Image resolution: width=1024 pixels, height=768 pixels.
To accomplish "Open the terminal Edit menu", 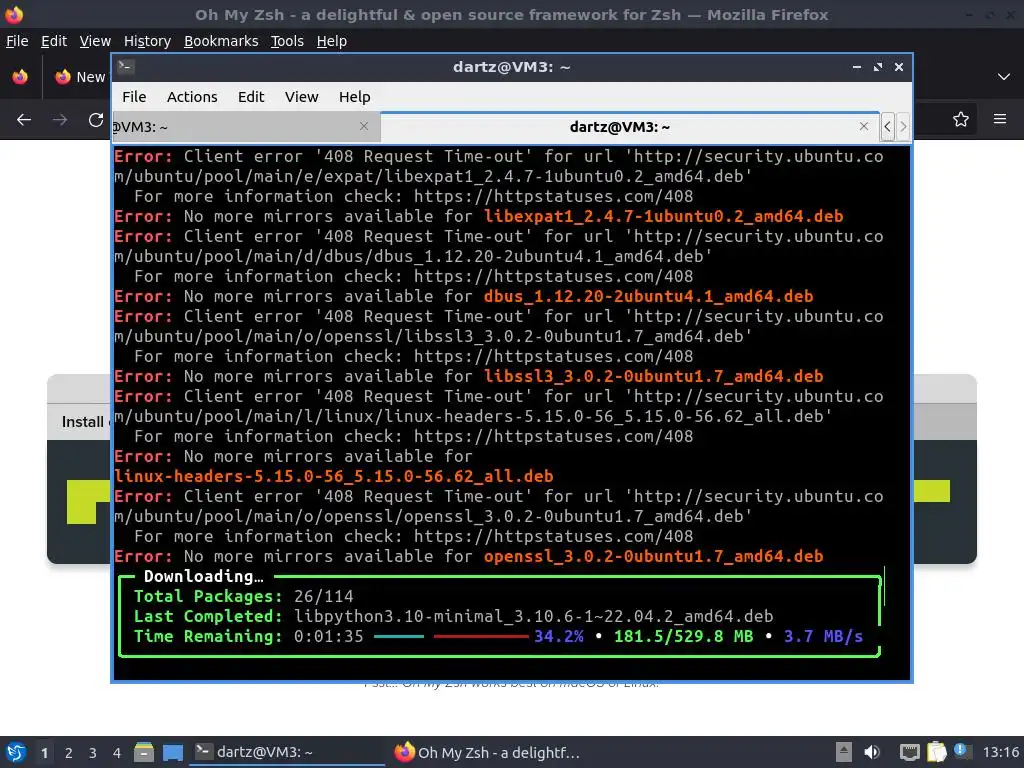I will (x=251, y=97).
